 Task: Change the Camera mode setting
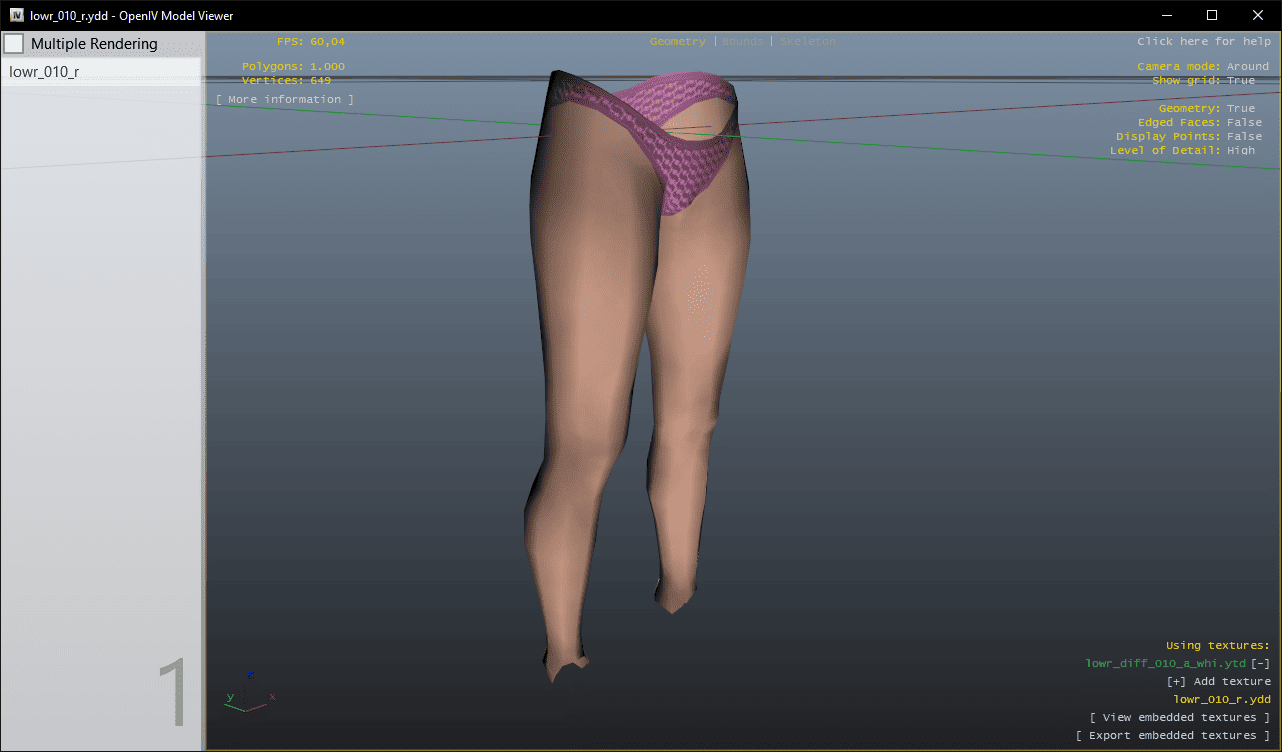pyautogui.click(x=1247, y=66)
